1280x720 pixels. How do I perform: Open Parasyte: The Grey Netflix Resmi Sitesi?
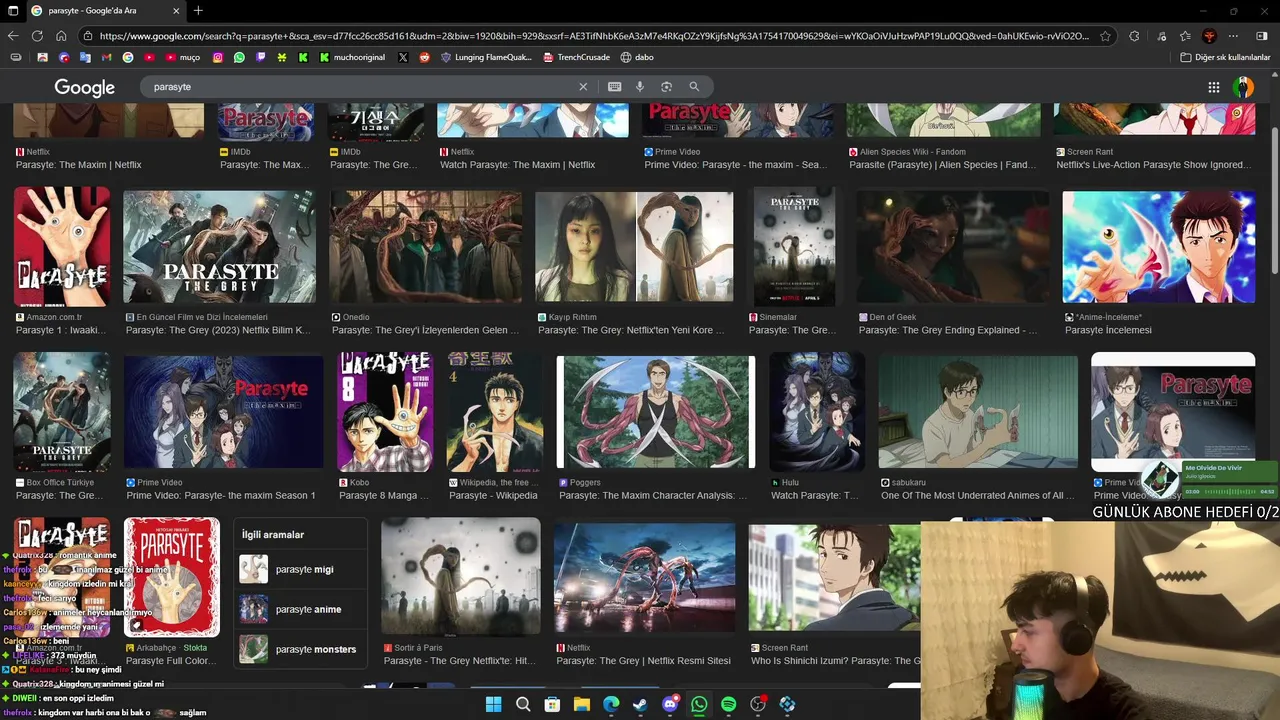[x=645, y=577]
